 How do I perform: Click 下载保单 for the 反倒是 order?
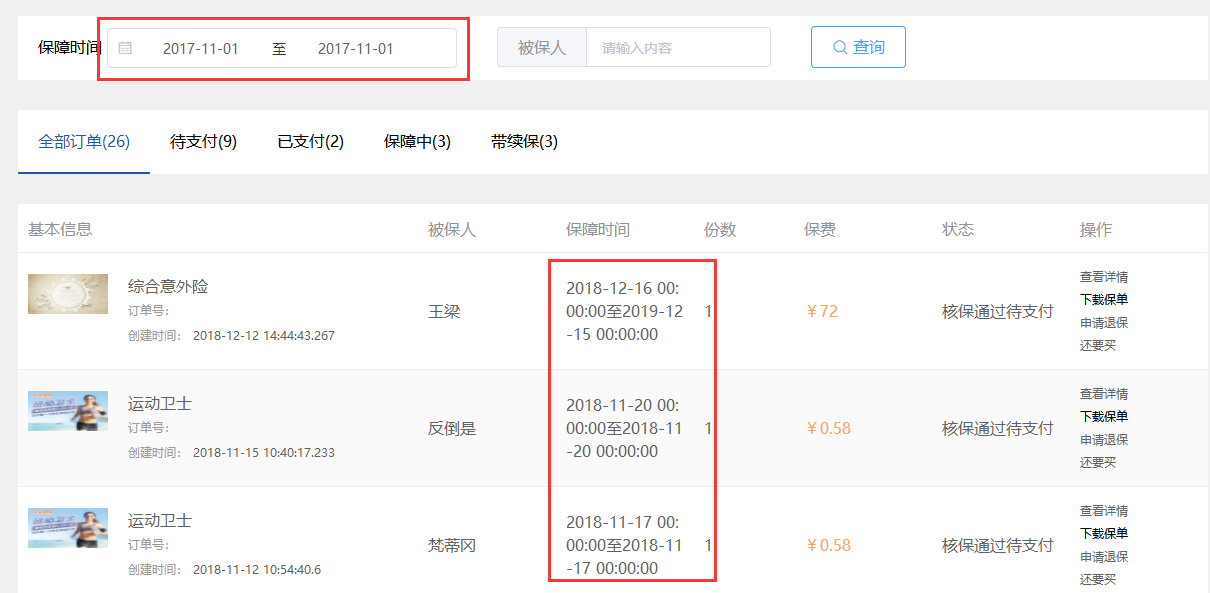[x=1104, y=417]
